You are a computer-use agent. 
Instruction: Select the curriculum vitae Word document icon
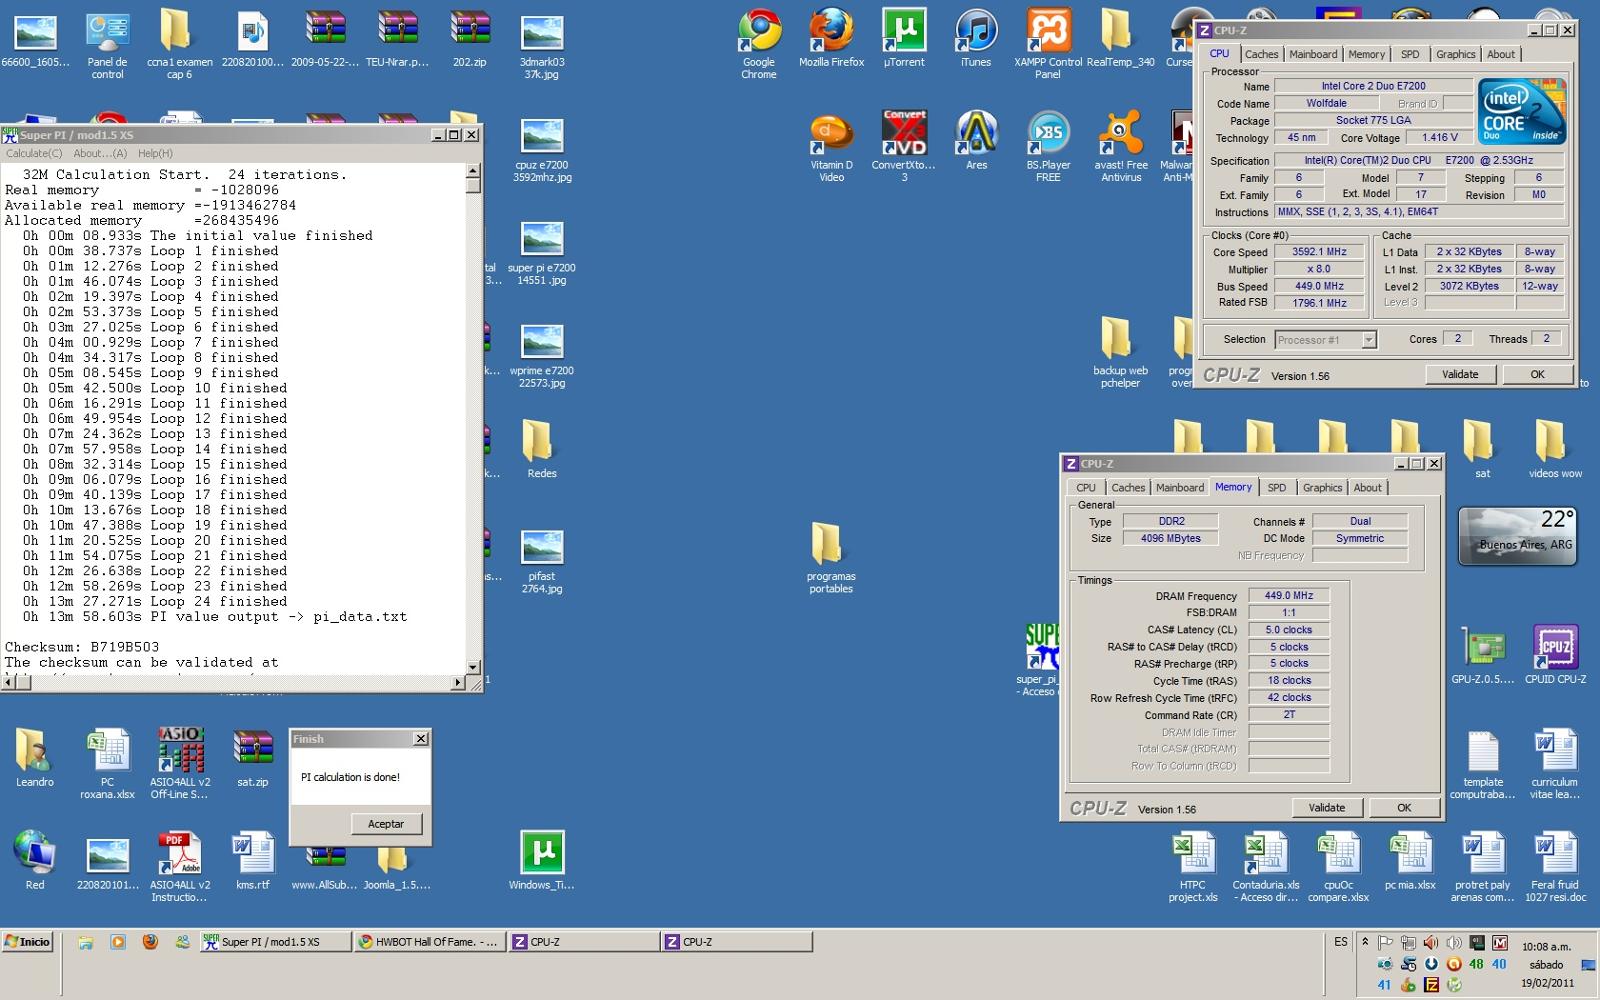1555,764
